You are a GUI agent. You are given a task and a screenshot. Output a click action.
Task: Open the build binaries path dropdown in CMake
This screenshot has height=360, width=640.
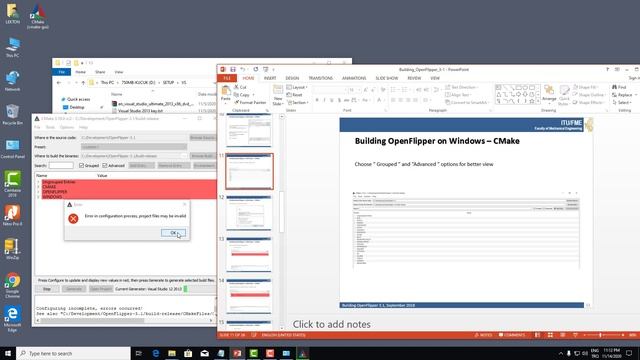click(x=184, y=156)
